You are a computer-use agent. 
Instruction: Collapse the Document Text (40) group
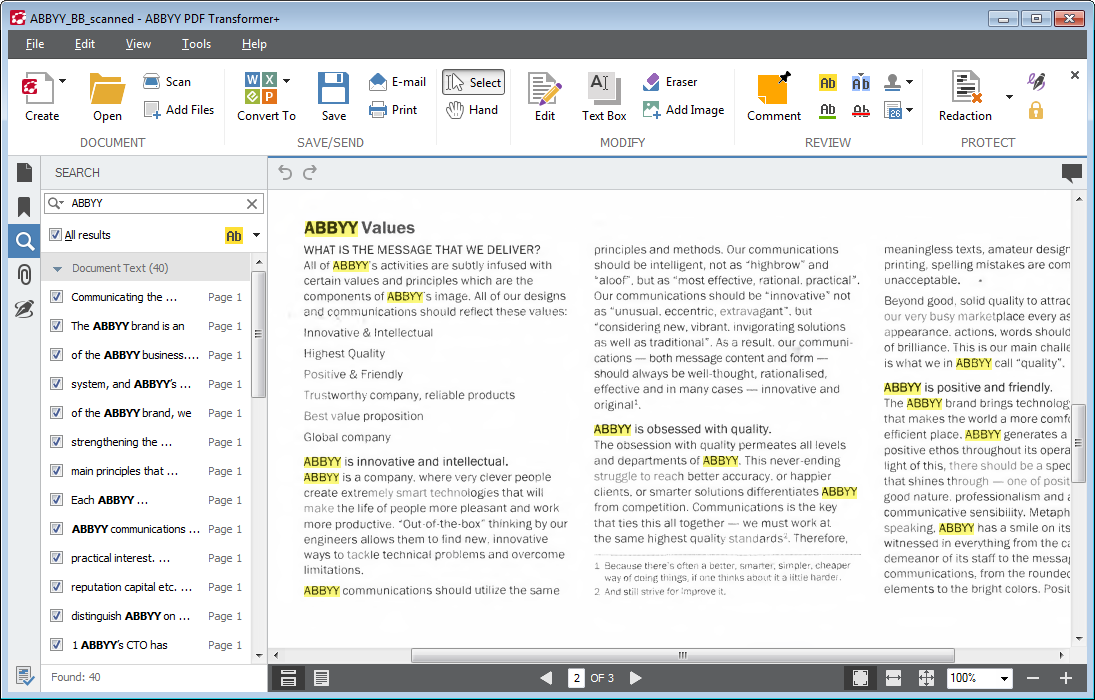coord(58,269)
